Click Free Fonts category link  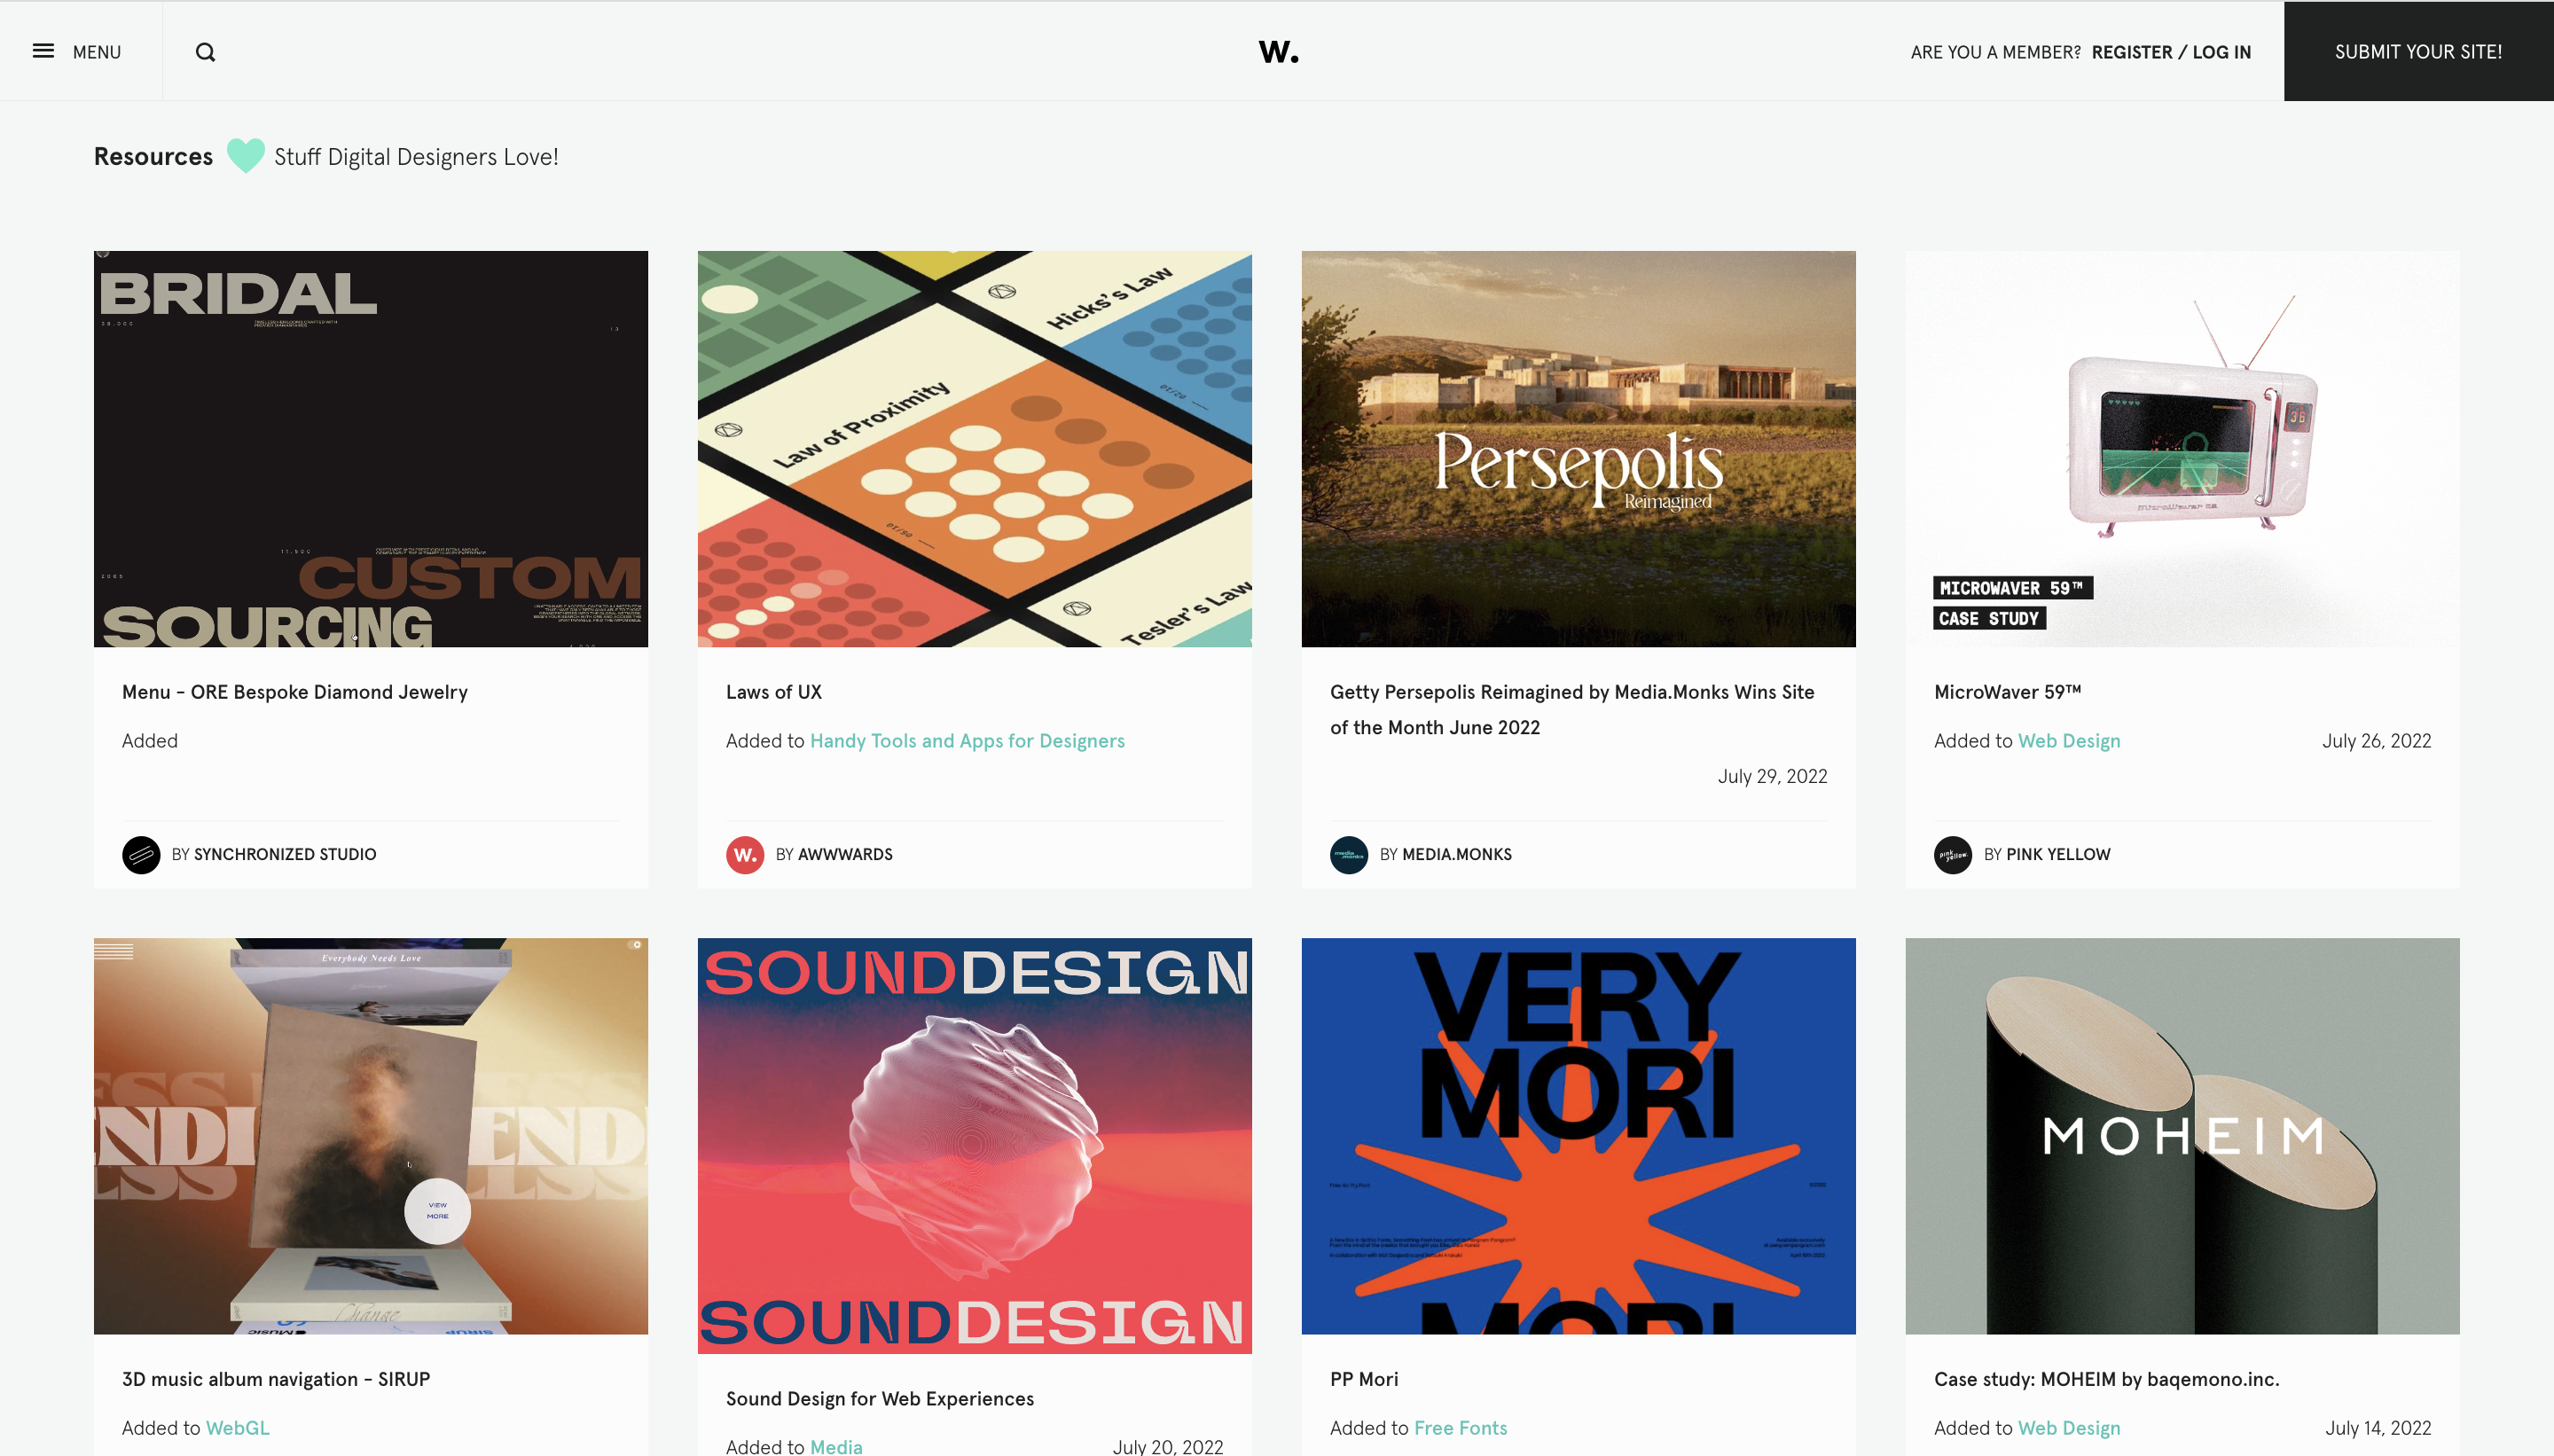point(1460,1427)
